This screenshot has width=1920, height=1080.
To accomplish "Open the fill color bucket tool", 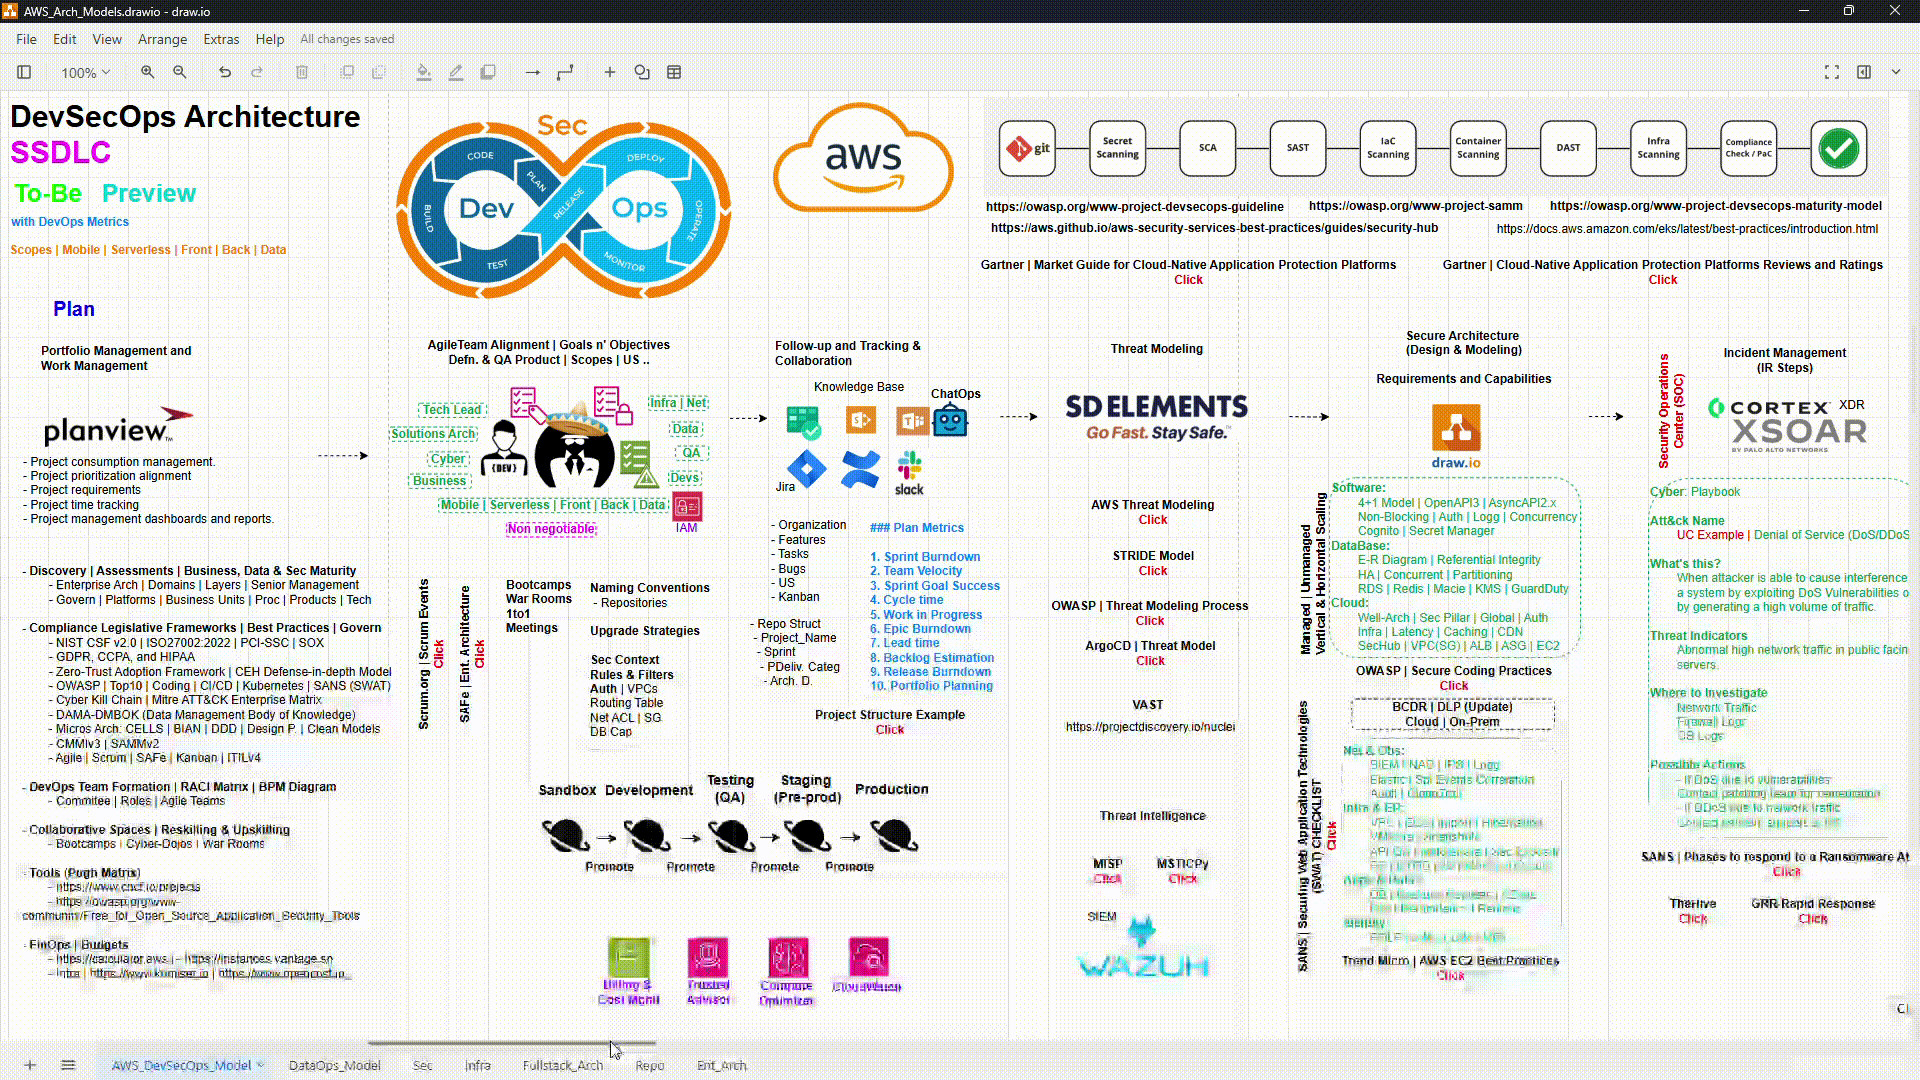I will tap(423, 72).
